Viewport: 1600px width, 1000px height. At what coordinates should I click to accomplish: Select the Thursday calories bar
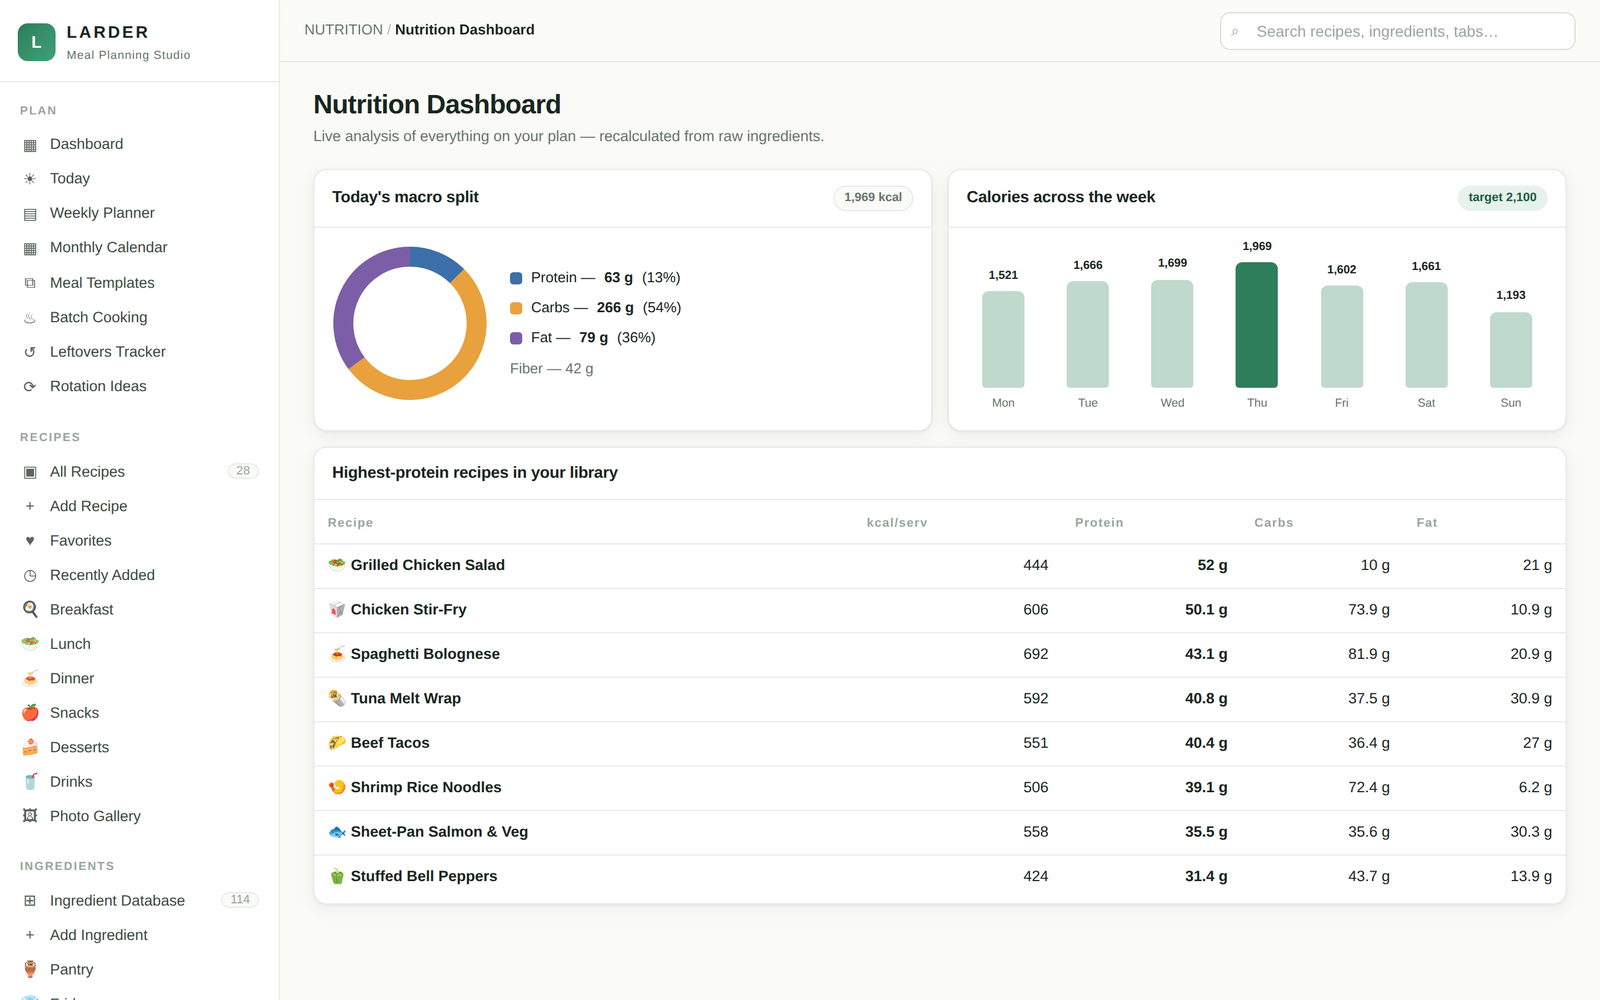1257,325
